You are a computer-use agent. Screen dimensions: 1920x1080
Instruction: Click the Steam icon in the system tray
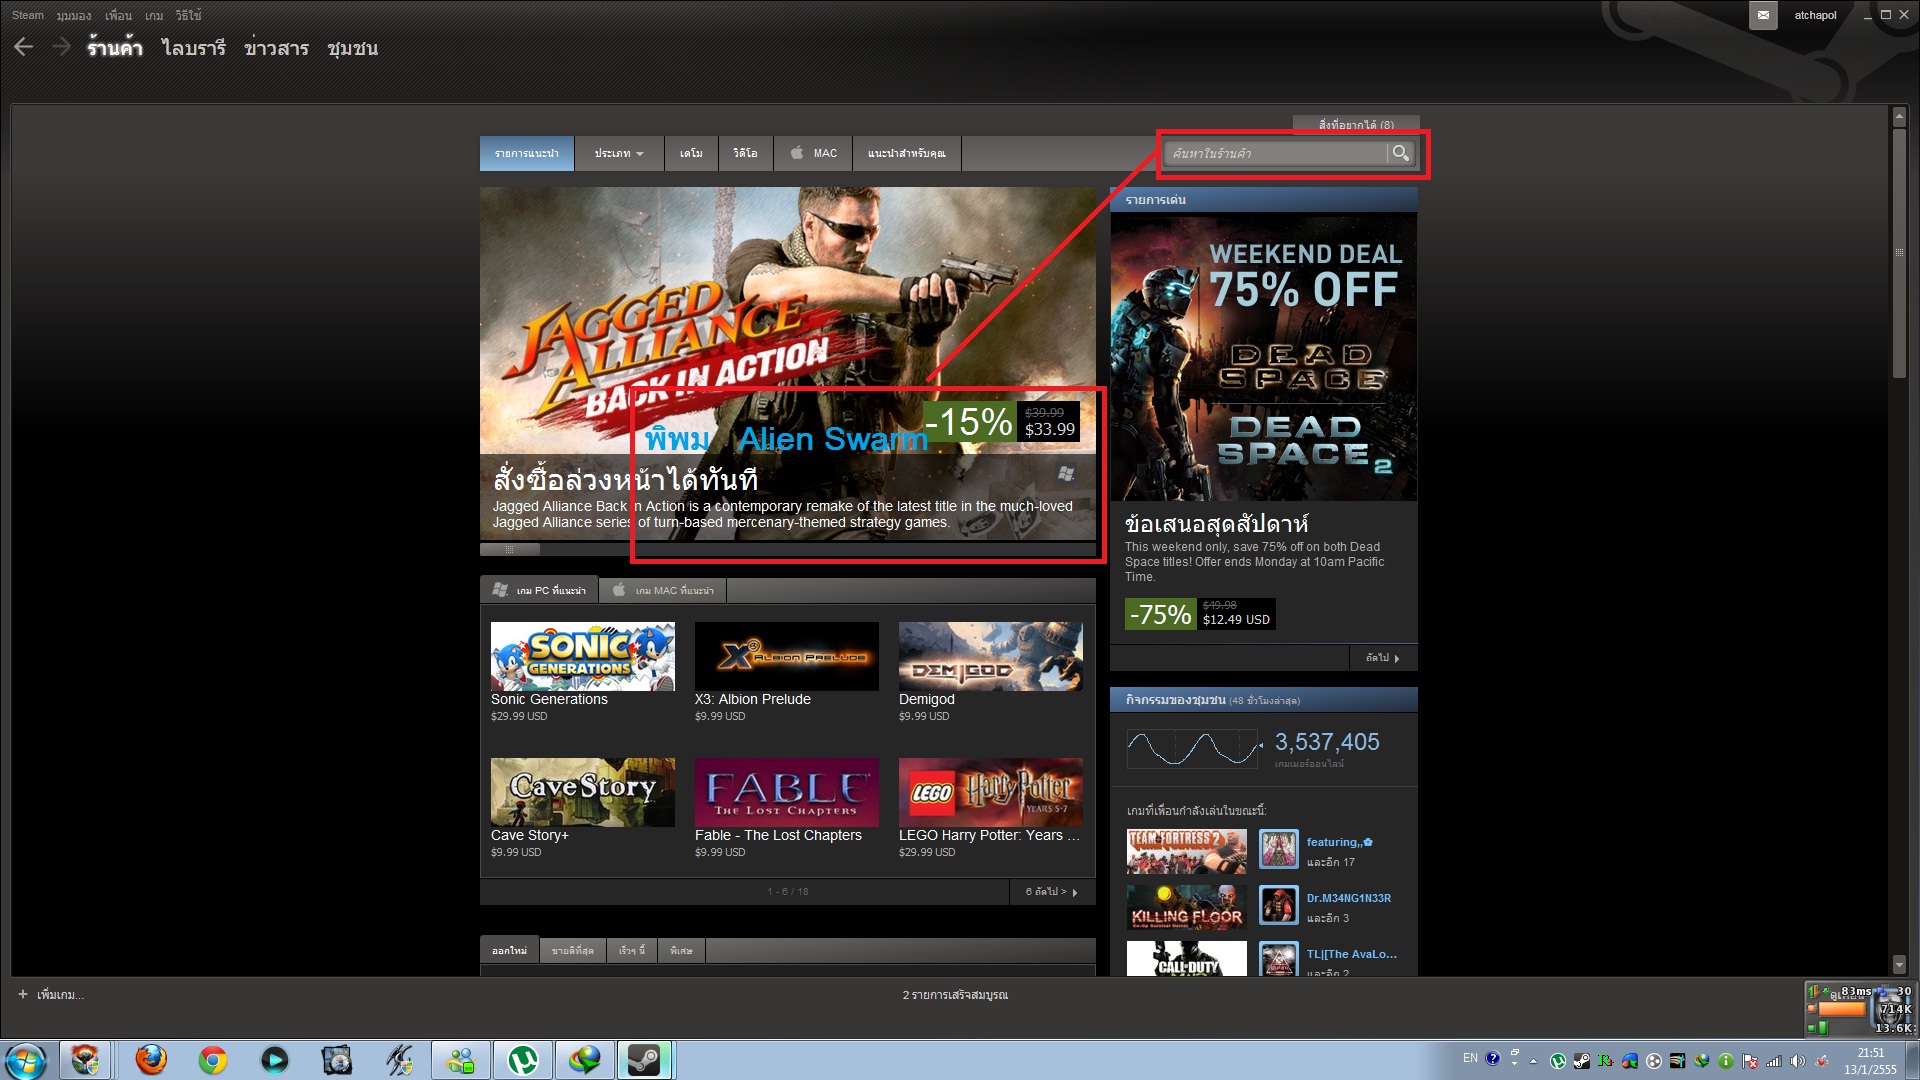click(x=1581, y=1061)
